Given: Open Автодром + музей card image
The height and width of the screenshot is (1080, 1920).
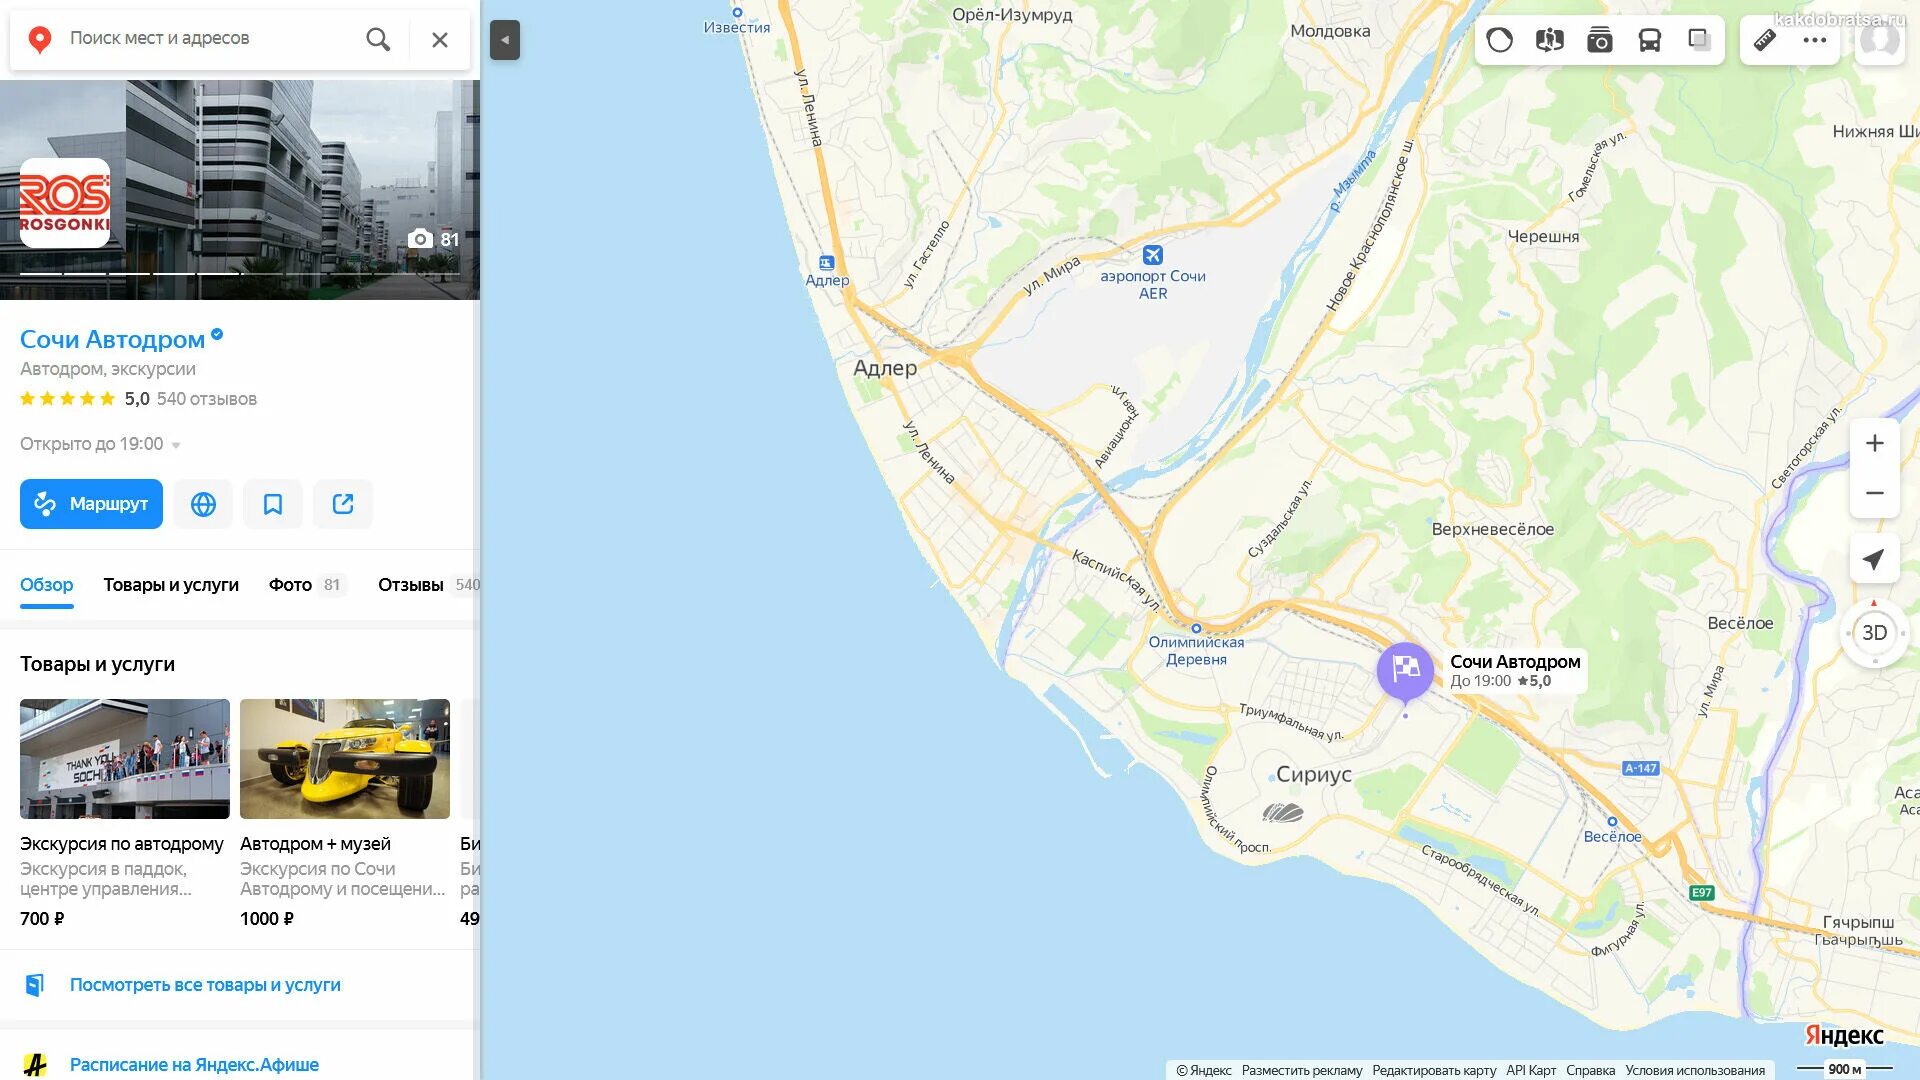Looking at the screenshot, I should point(345,759).
